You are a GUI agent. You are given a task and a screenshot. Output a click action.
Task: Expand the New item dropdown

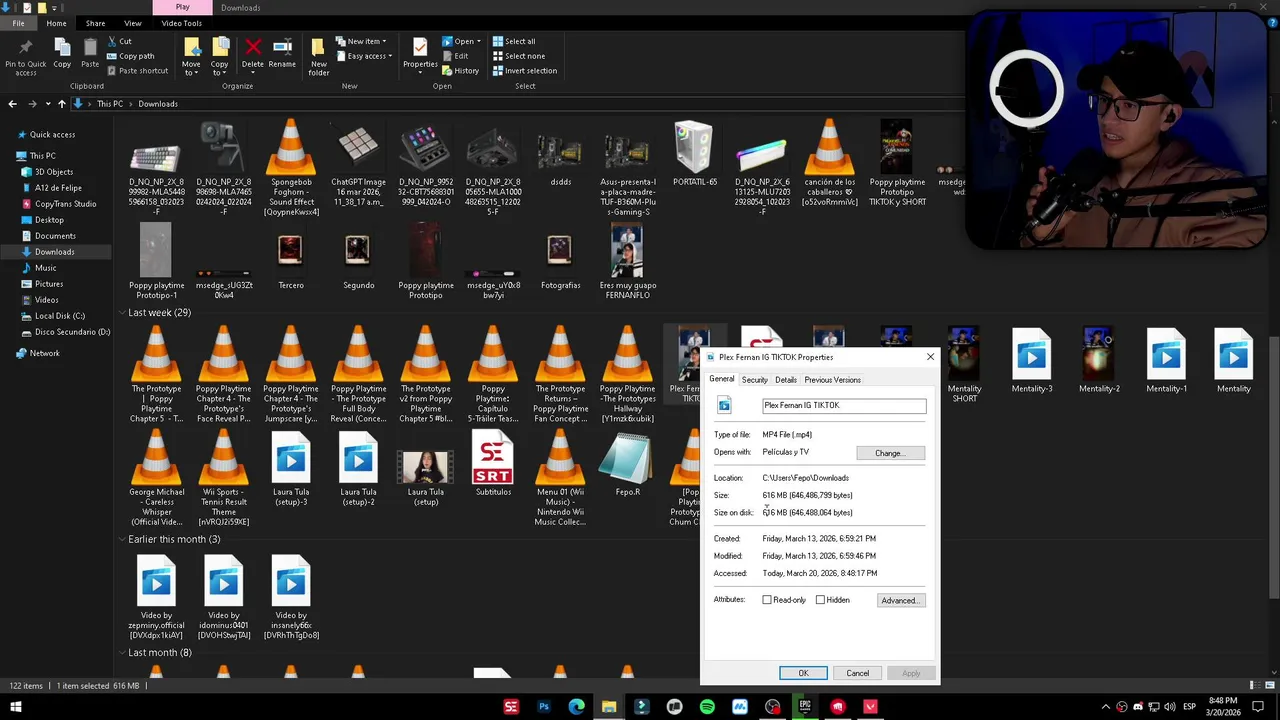pos(361,41)
